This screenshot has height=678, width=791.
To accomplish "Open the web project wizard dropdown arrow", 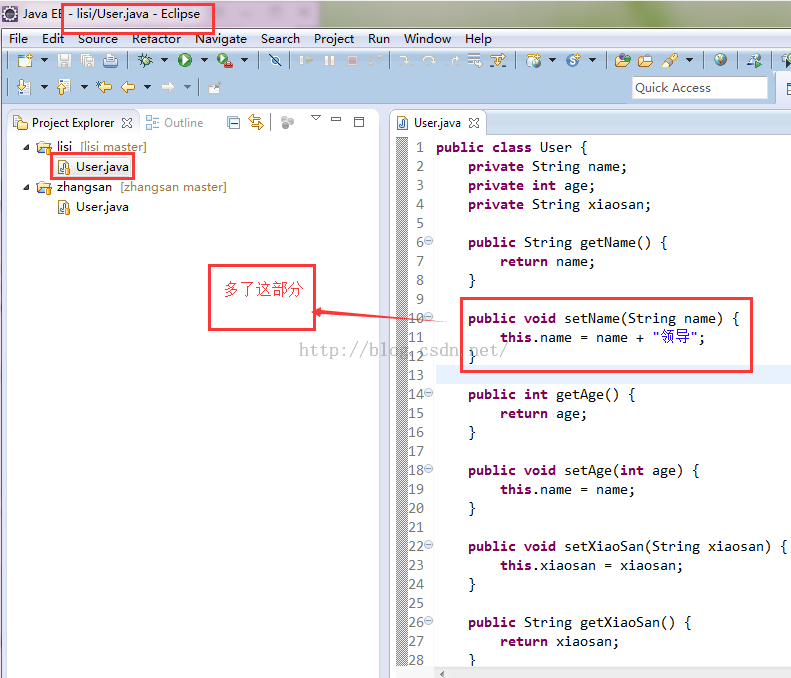I will pos(552,61).
